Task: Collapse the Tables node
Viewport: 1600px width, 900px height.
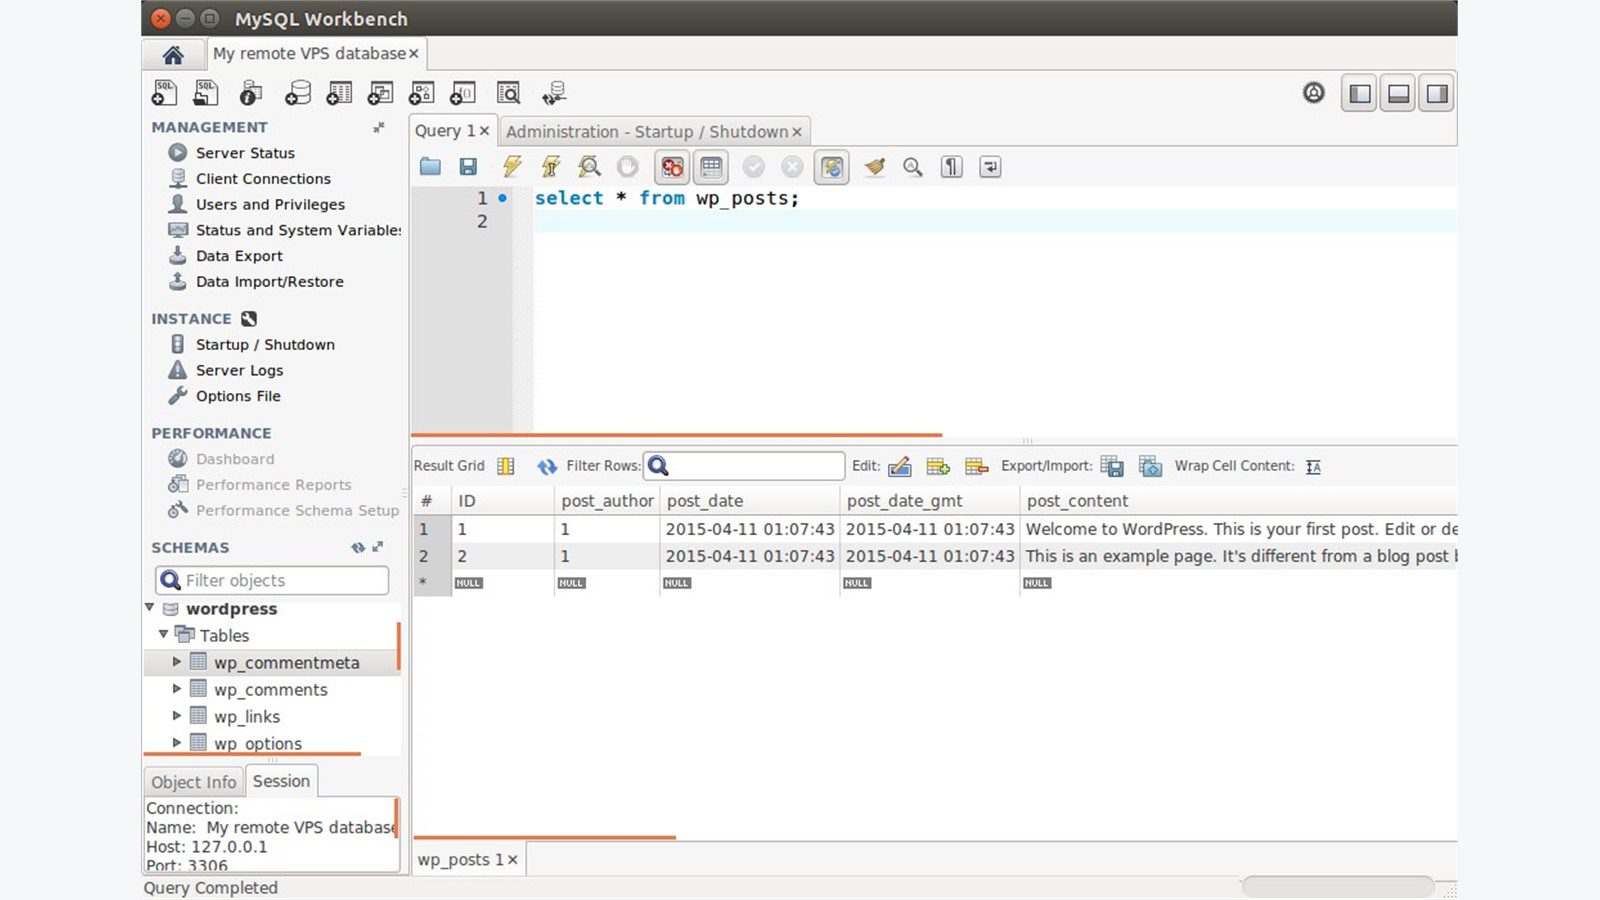Action: tap(164, 634)
